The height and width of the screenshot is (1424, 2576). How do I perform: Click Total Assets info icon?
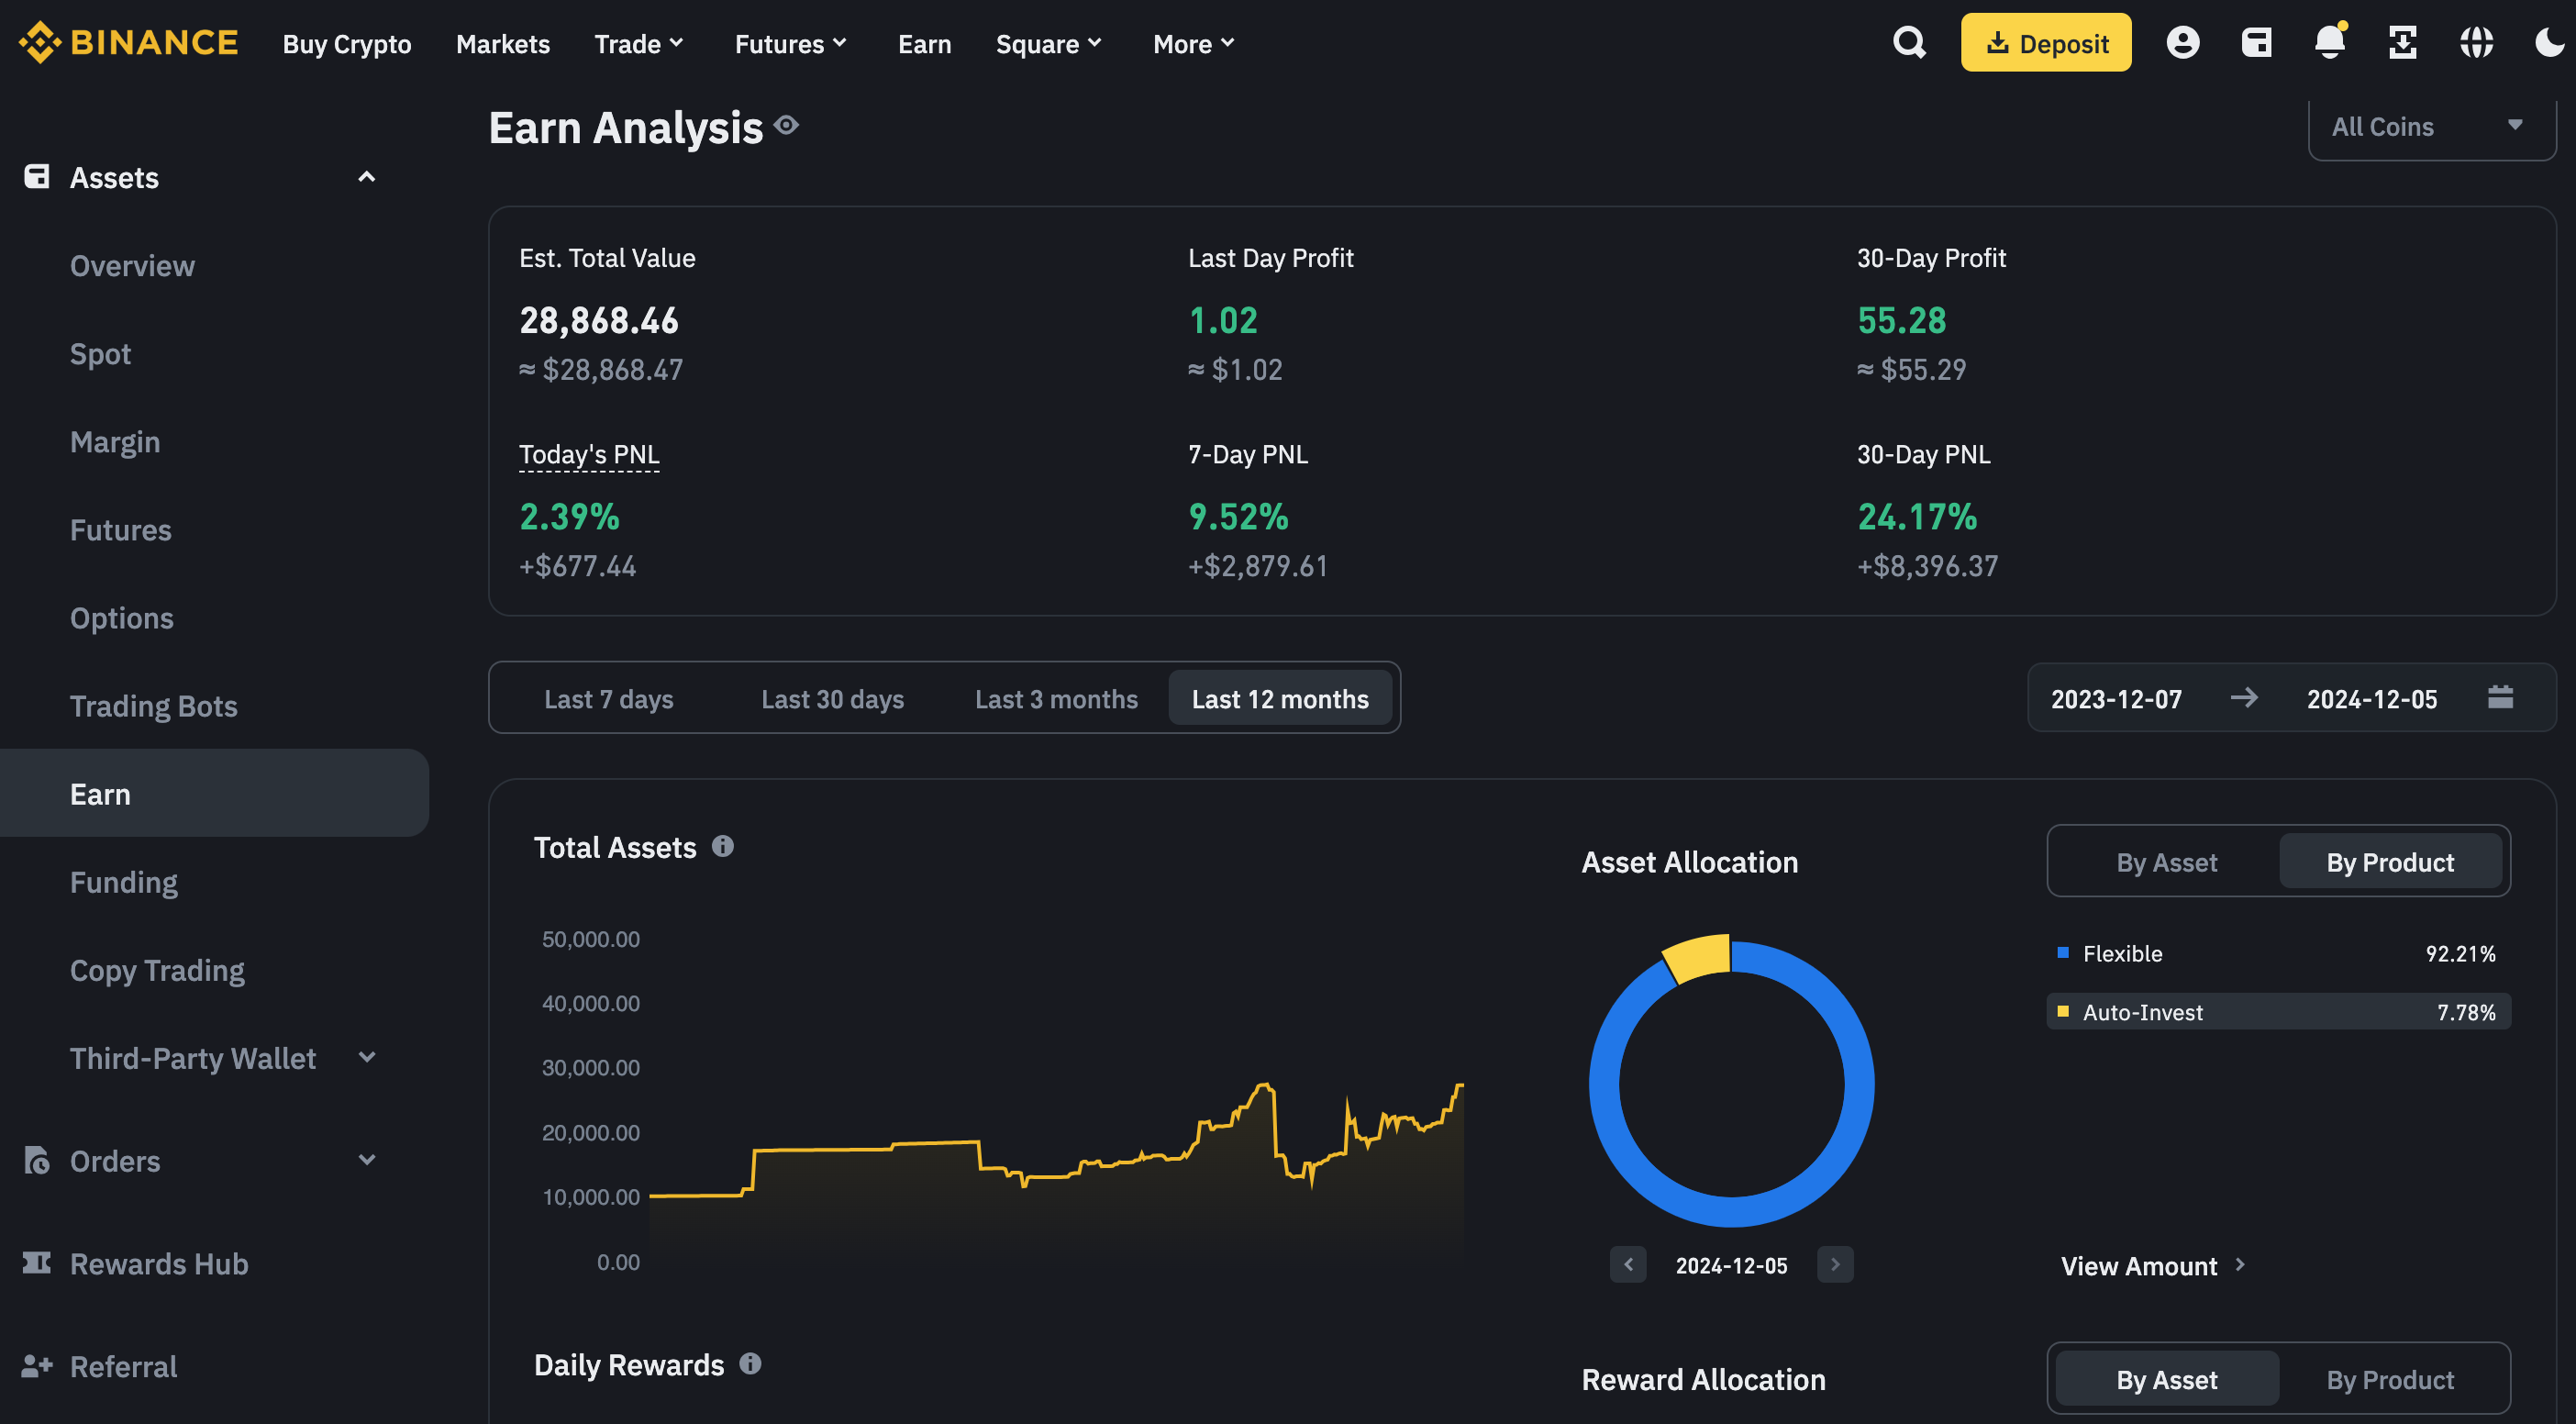(722, 847)
